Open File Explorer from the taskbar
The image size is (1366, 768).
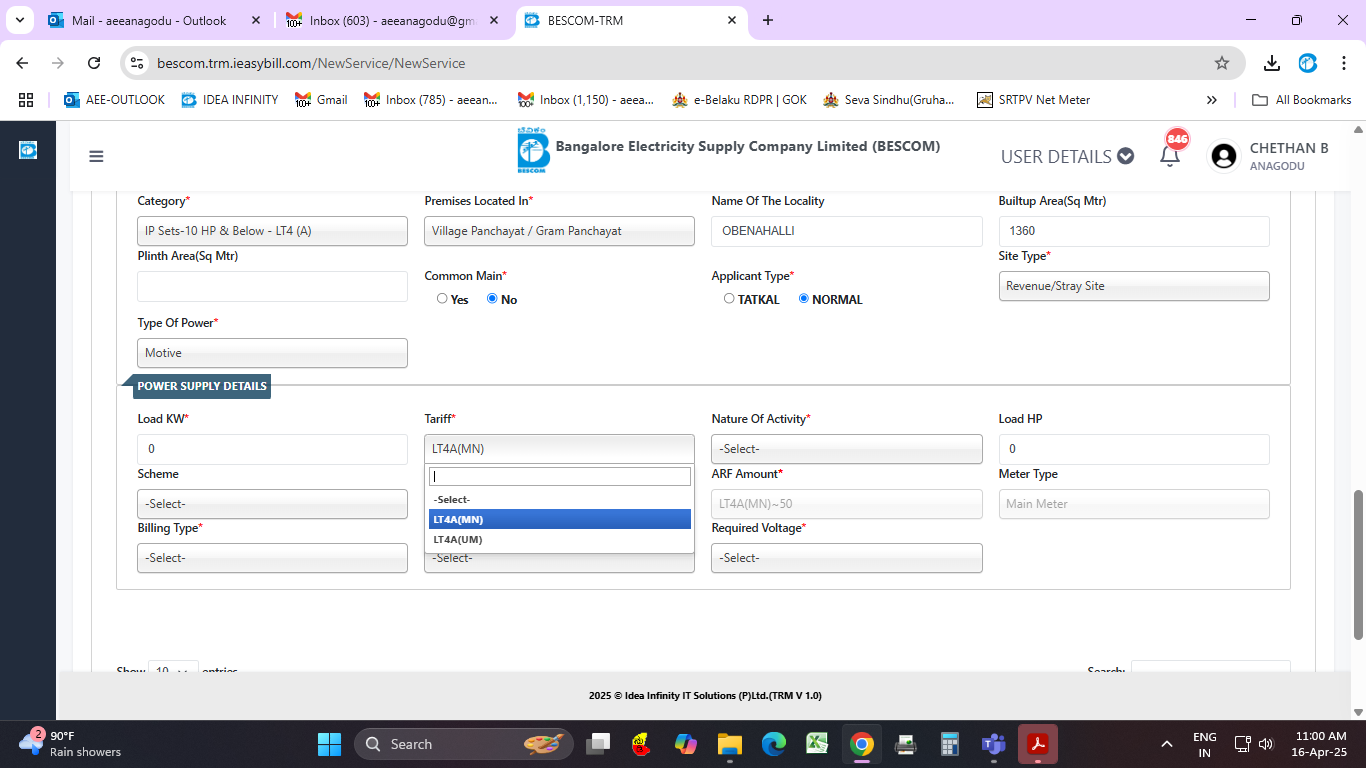pos(729,744)
